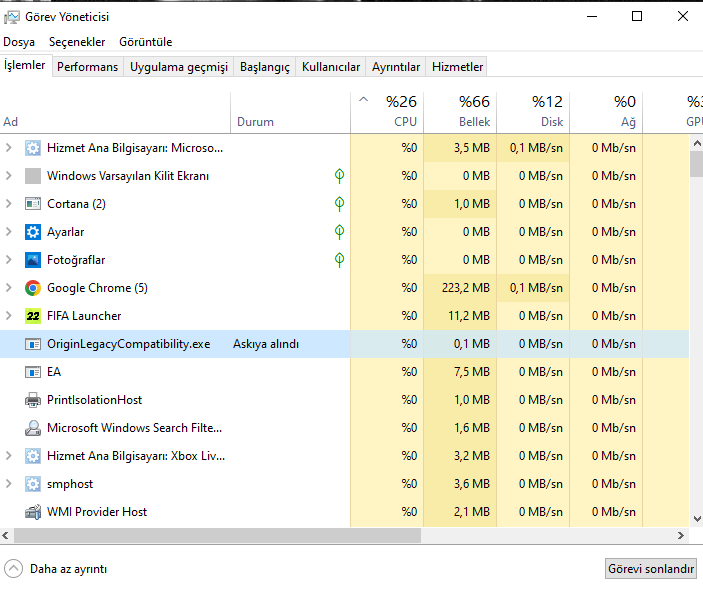Click the Google Chrome process icon
The image size is (703, 590).
[x=33, y=288]
